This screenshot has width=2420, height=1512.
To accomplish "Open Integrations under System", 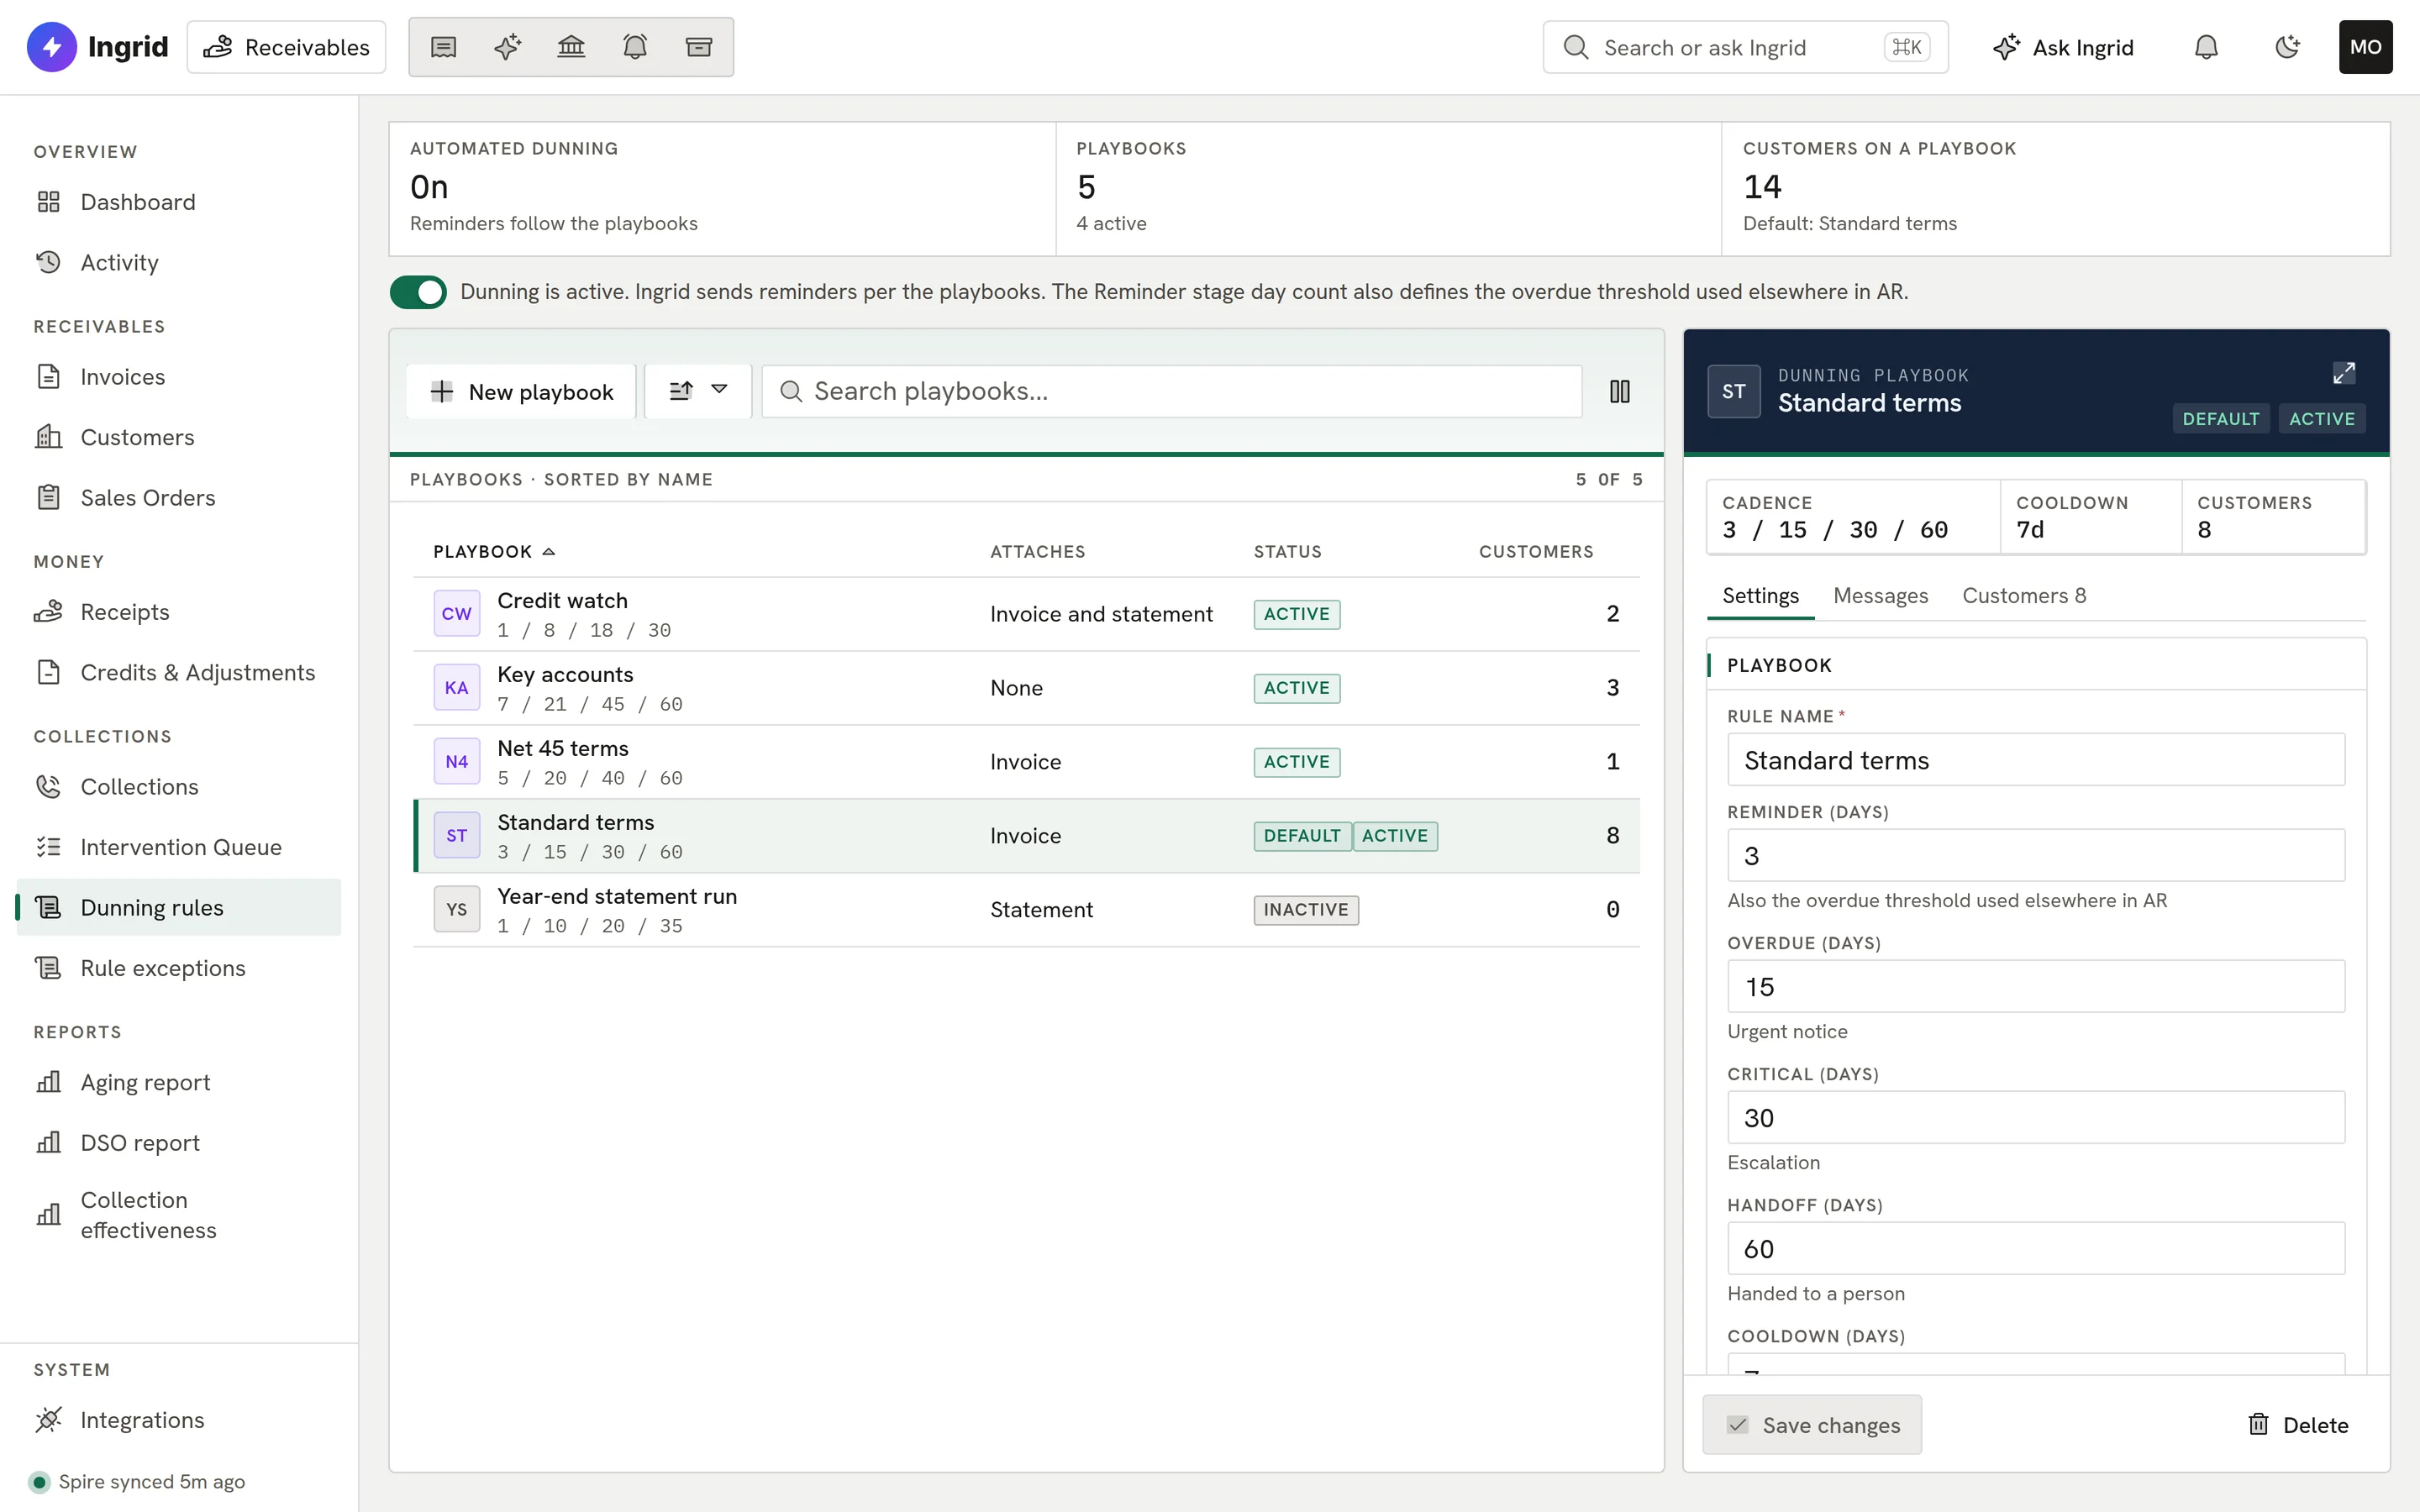I will 180,1420.
